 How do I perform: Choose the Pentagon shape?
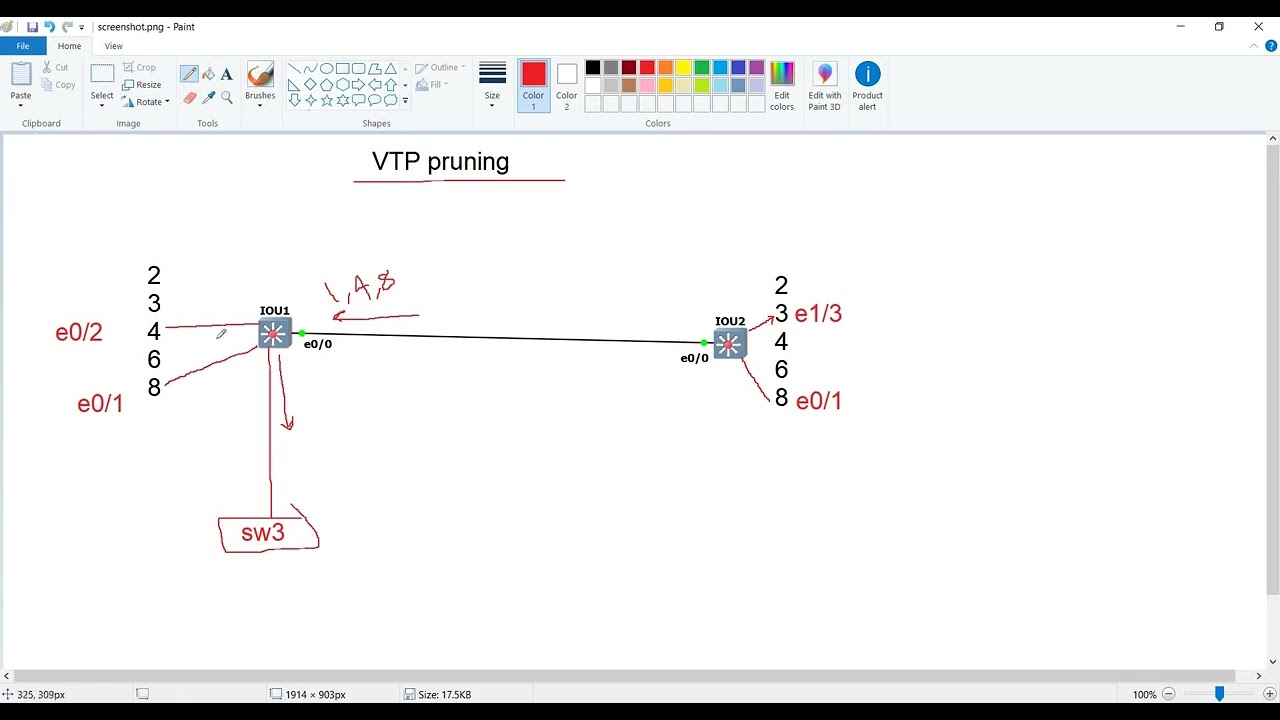(x=326, y=84)
